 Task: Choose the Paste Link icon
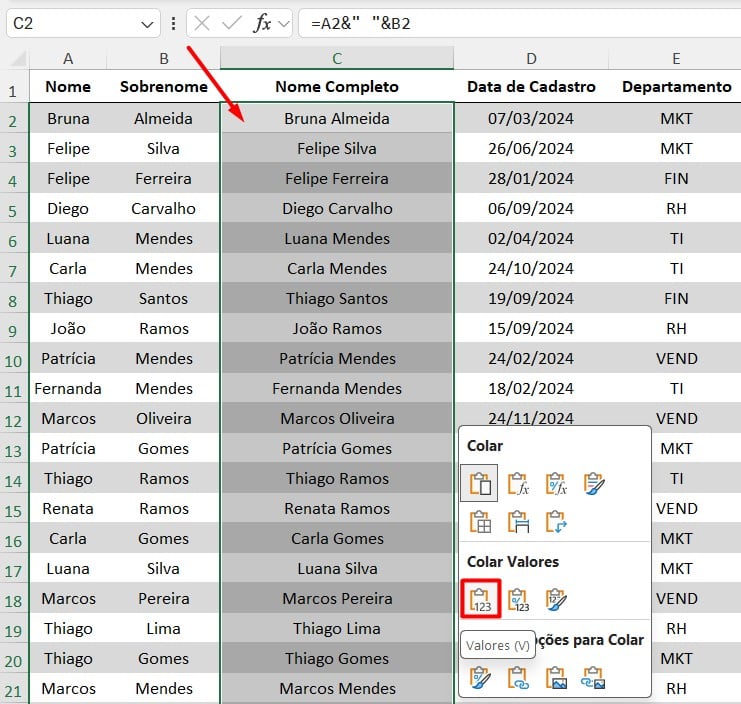518,678
